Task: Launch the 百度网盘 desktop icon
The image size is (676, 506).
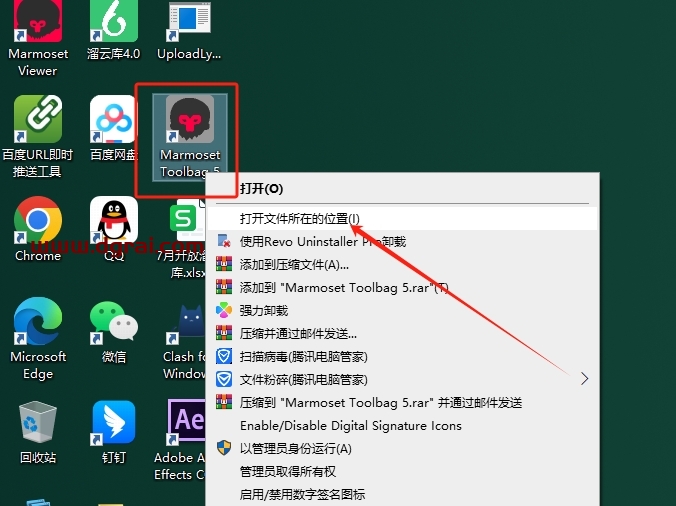Action: pos(114,128)
